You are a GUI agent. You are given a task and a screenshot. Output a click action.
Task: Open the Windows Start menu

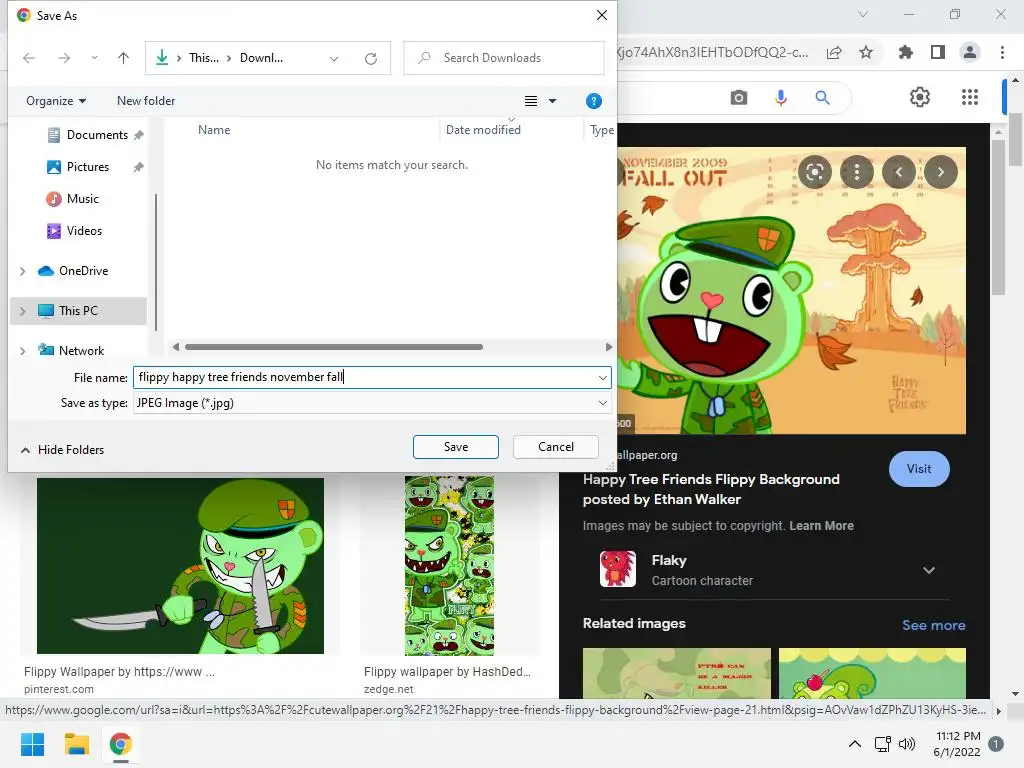pyautogui.click(x=33, y=744)
